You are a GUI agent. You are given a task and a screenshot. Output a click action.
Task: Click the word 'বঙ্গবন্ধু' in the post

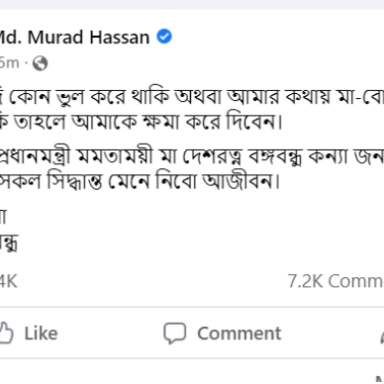point(275,156)
